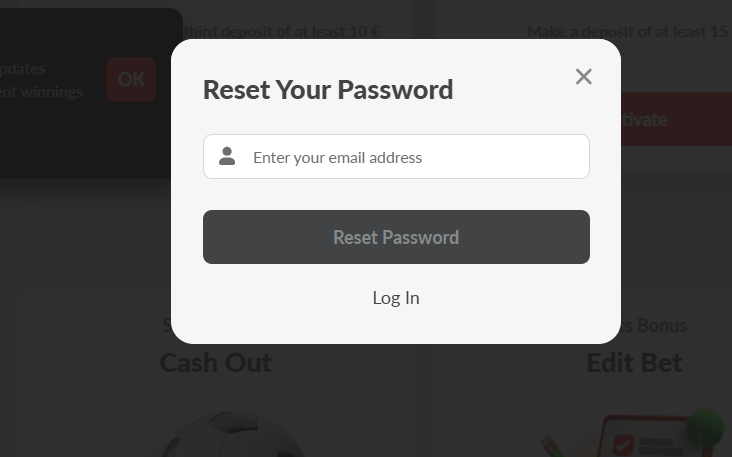Click the Reset Your Password heading
This screenshot has height=457, width=732.
[x=328, y=90]
